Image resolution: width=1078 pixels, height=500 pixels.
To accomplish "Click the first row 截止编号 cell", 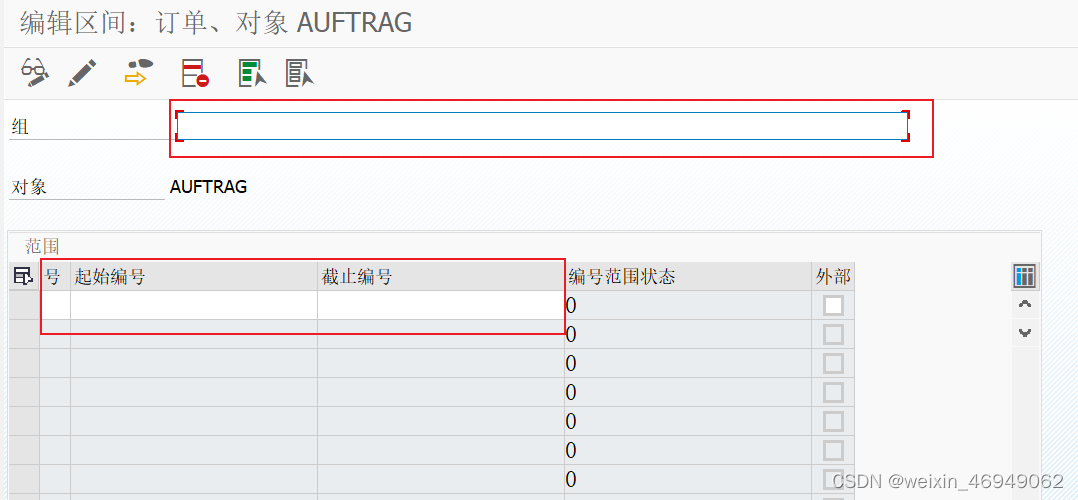I will 441,305.
